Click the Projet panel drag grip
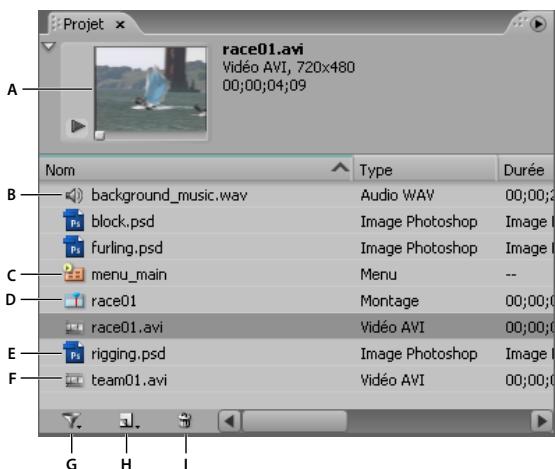 click(56, 23)
